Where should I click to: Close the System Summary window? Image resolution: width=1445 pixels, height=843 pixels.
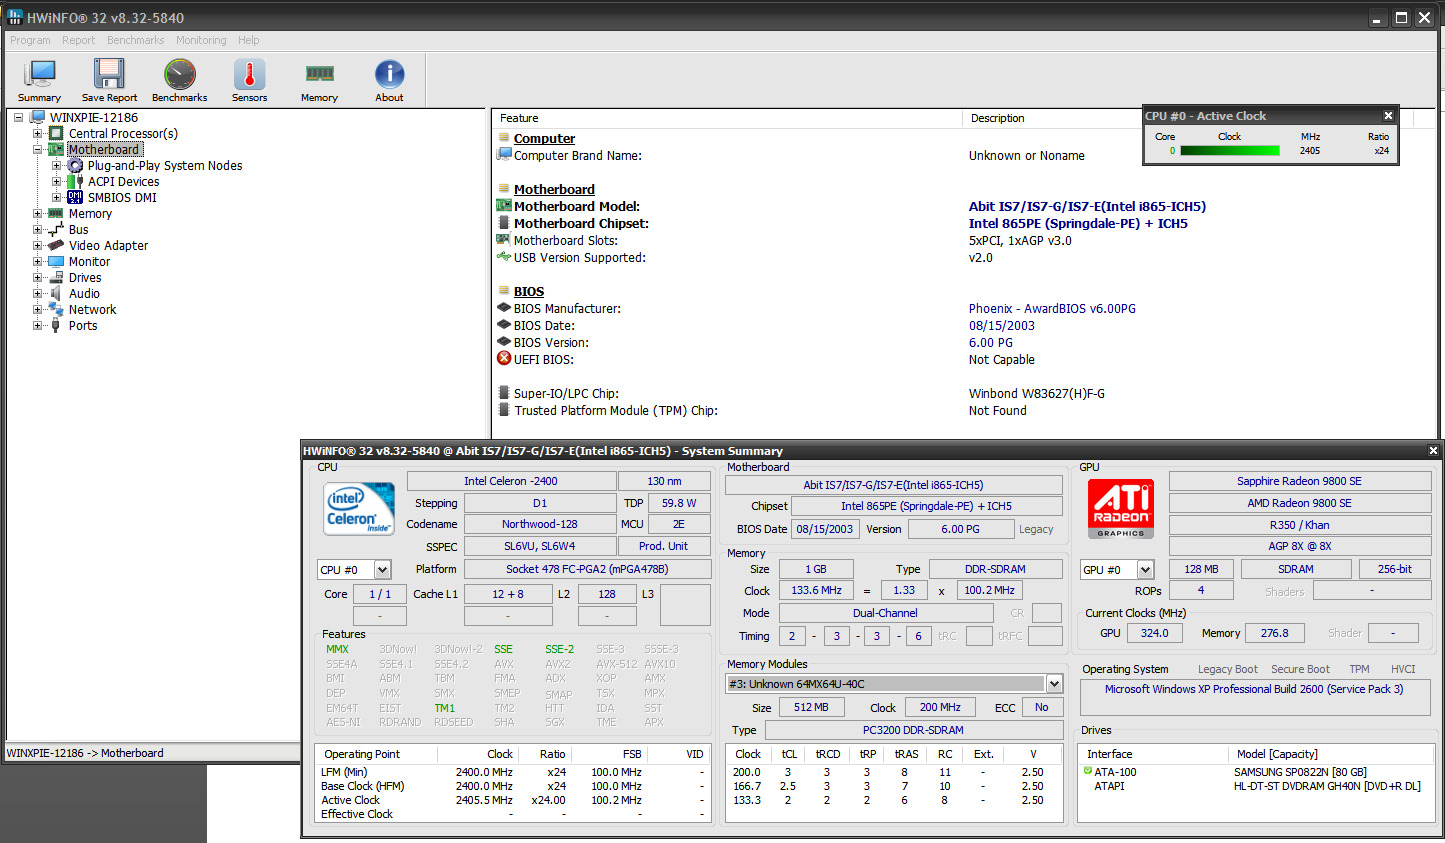pos(1432,451)
